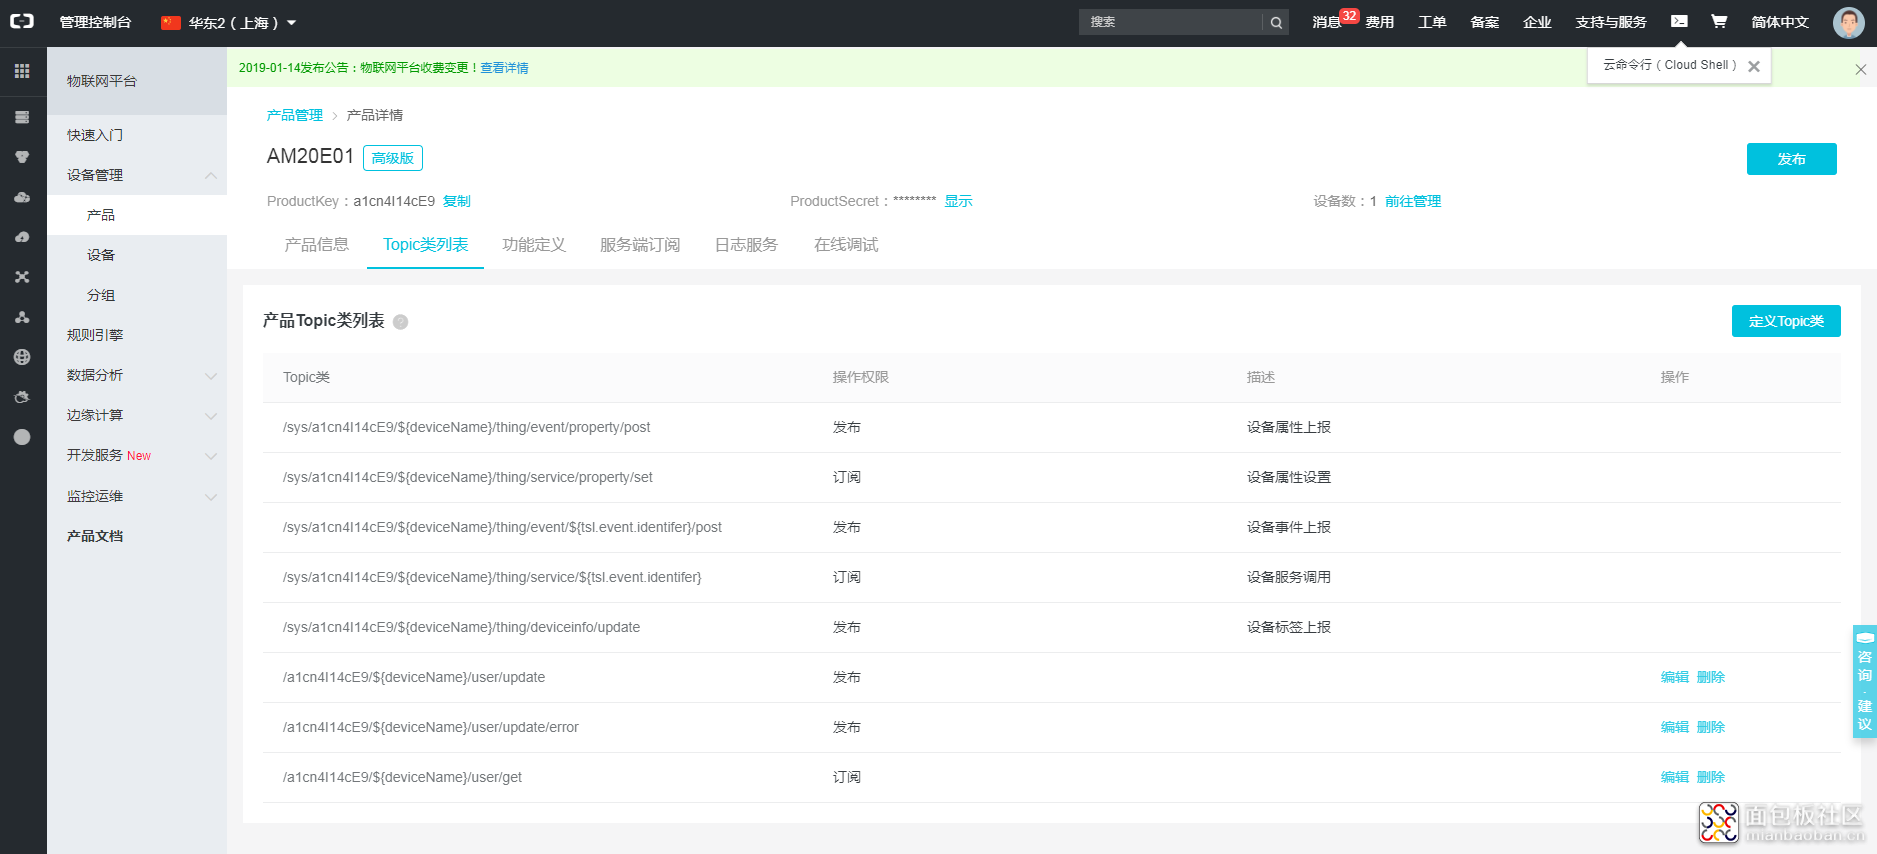1877x854 pixels.
Task: Click 管理控制台 in the top bar
Action: tap(95, 22)
